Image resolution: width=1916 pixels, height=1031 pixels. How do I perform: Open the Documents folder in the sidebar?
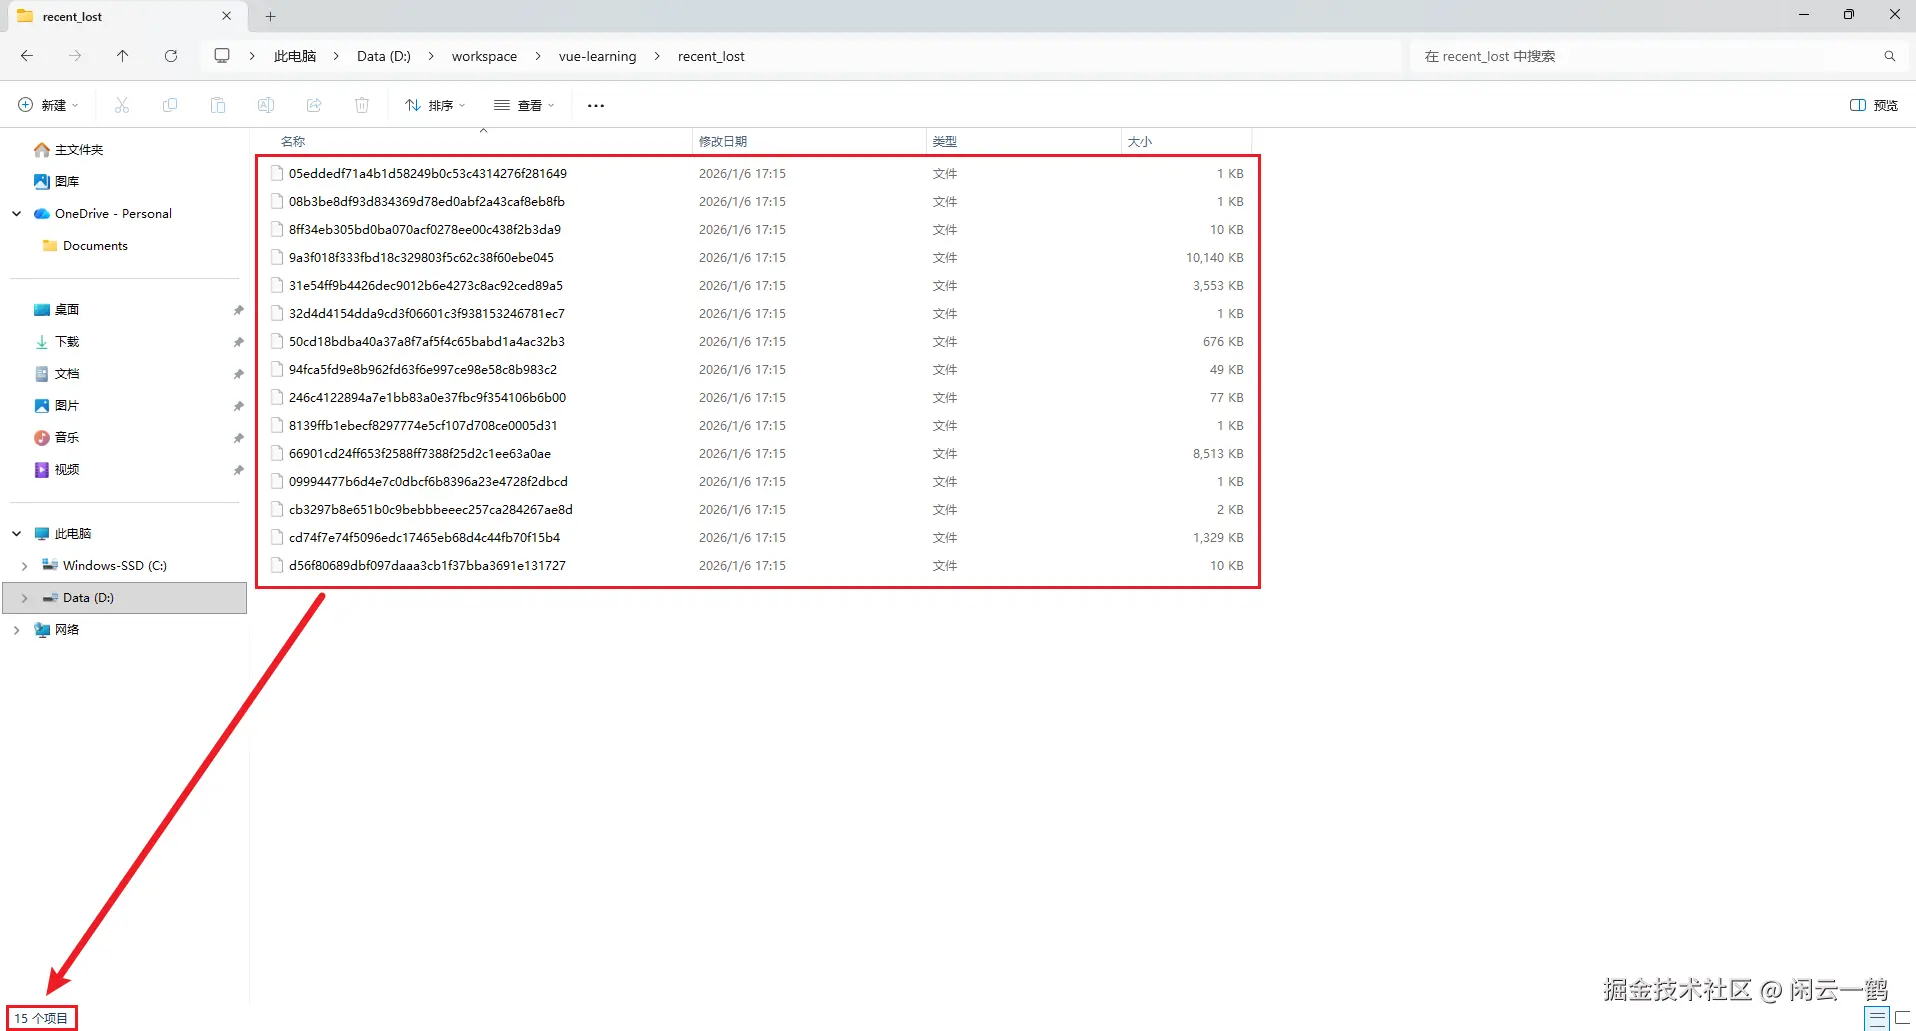click(x=95, y=245)
